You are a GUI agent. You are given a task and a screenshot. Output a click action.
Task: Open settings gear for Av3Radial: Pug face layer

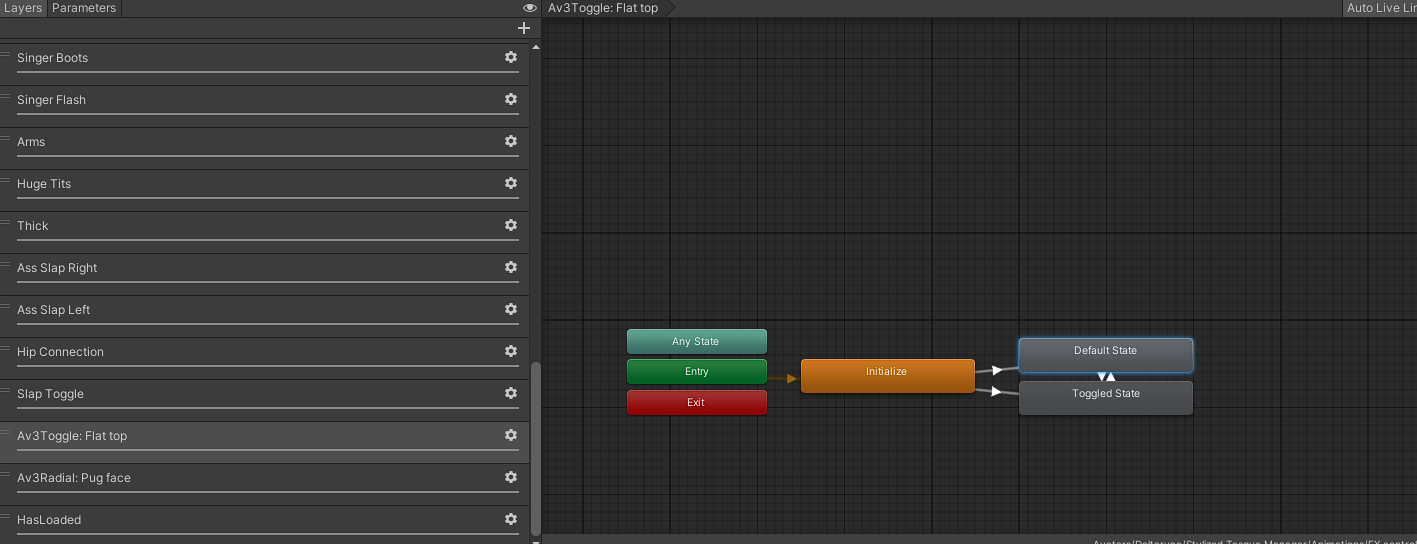click(x=511, y=477)
